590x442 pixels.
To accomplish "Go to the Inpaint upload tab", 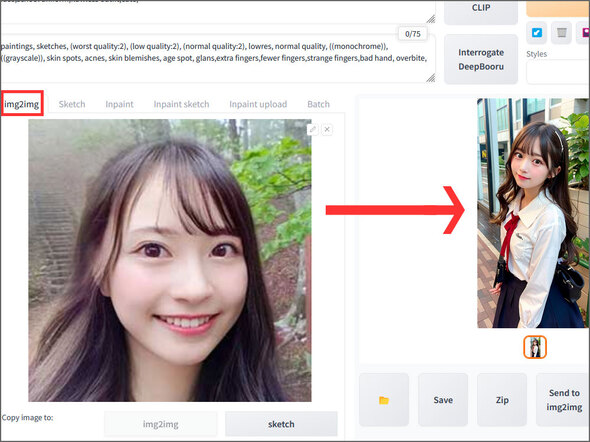I will [258, 104].
